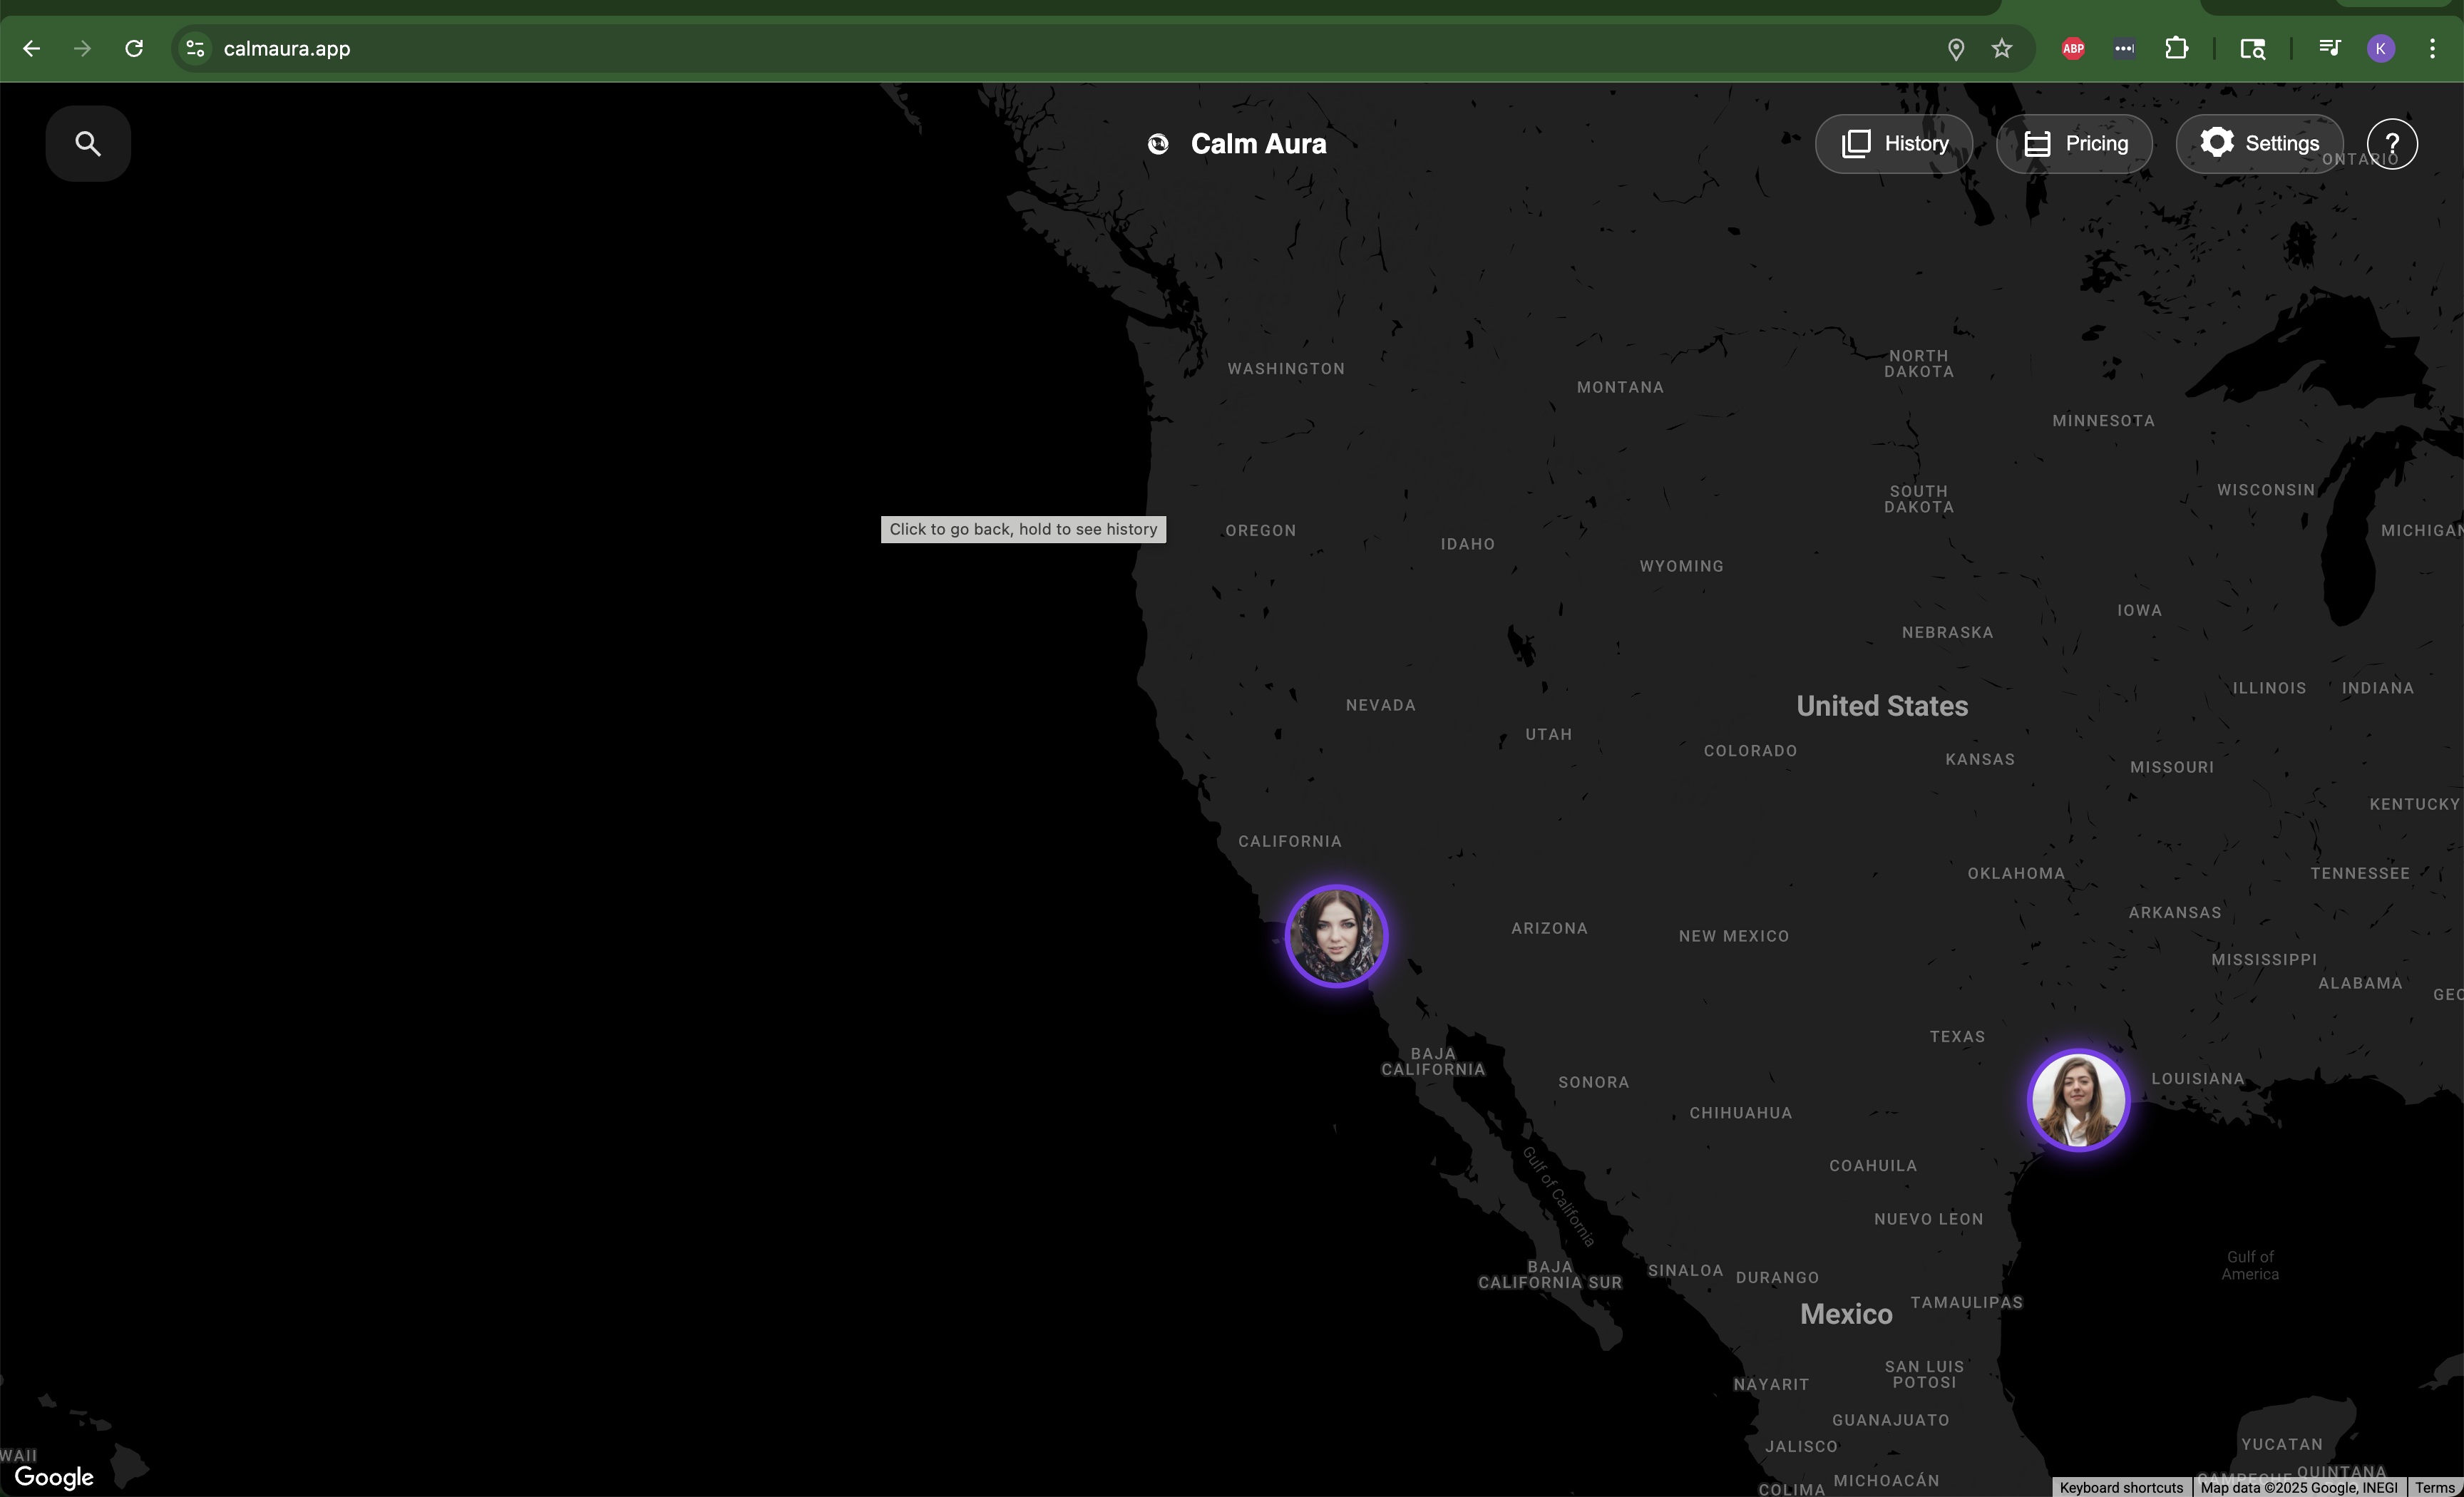The image size is (2464, 1497).
Task: Open the map search magnifier button
Action: [x=88, y=144]
